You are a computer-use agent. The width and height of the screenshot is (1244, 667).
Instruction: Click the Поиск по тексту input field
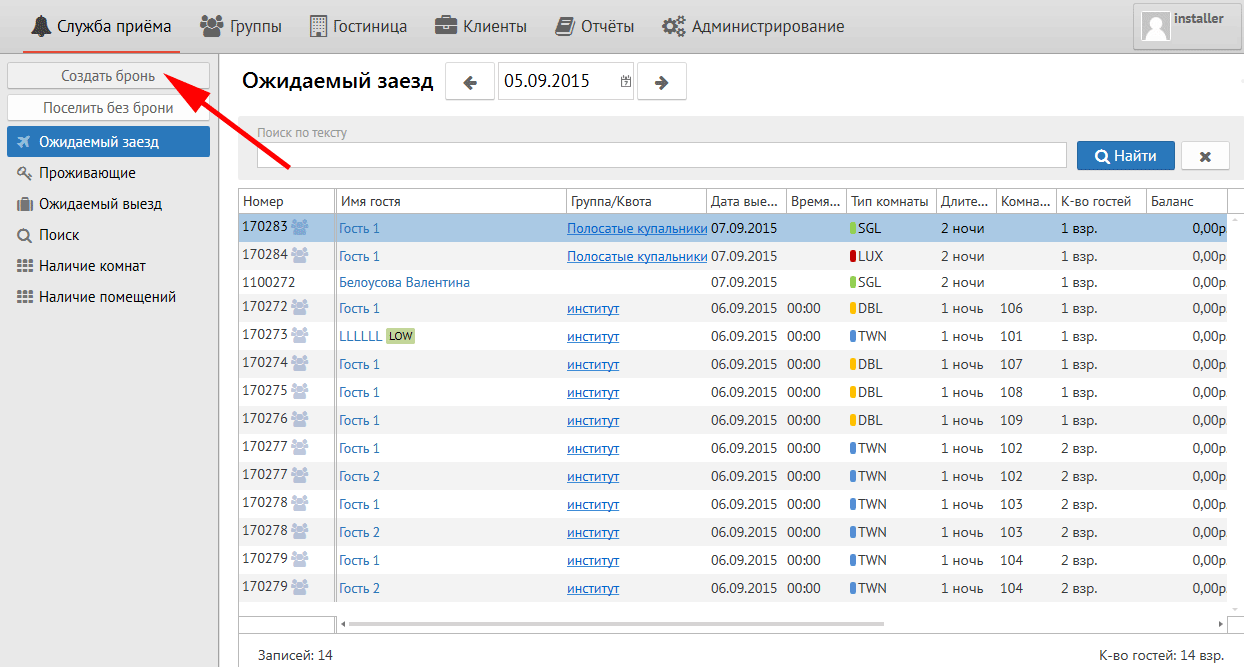[x=661, y=155]
